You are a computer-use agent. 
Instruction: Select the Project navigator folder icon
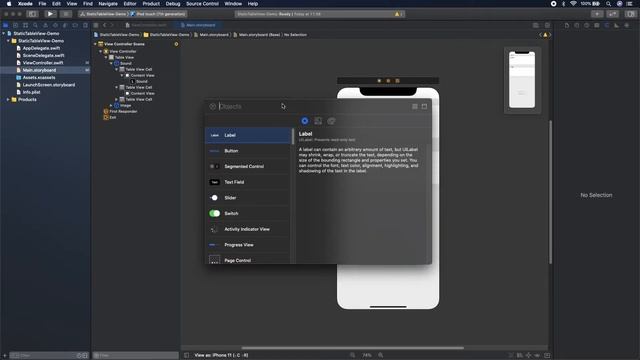[x=6, y=25]
